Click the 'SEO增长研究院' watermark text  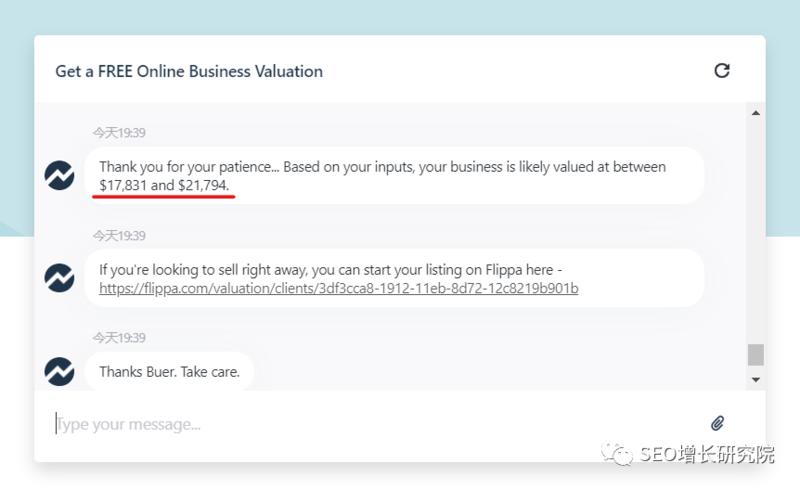[x=708, y=455]
